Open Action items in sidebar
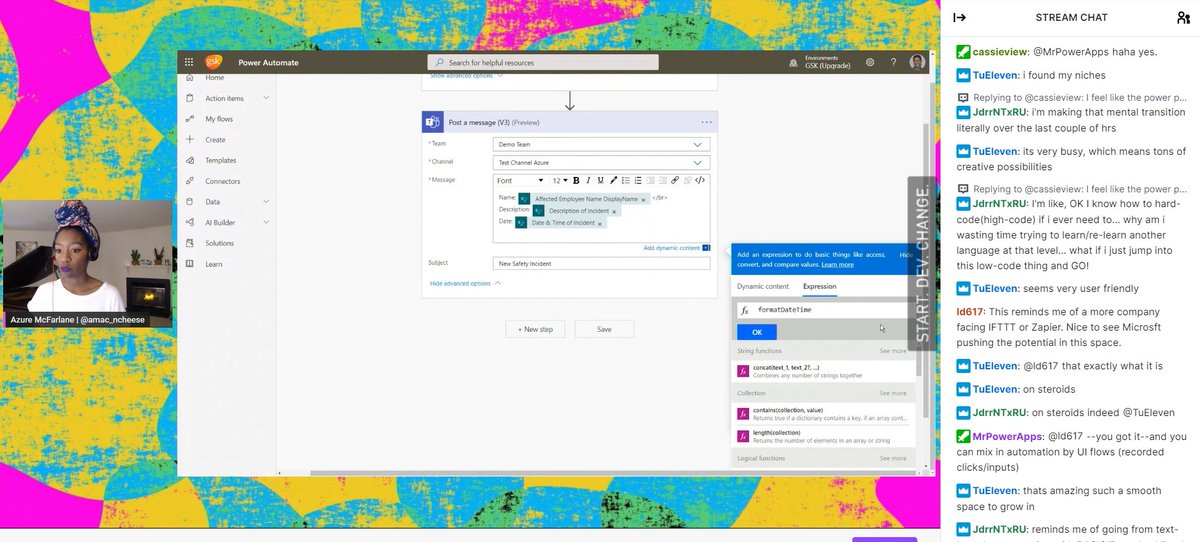This screenshot has height=542, width=1200. click(x=224, y=98)
